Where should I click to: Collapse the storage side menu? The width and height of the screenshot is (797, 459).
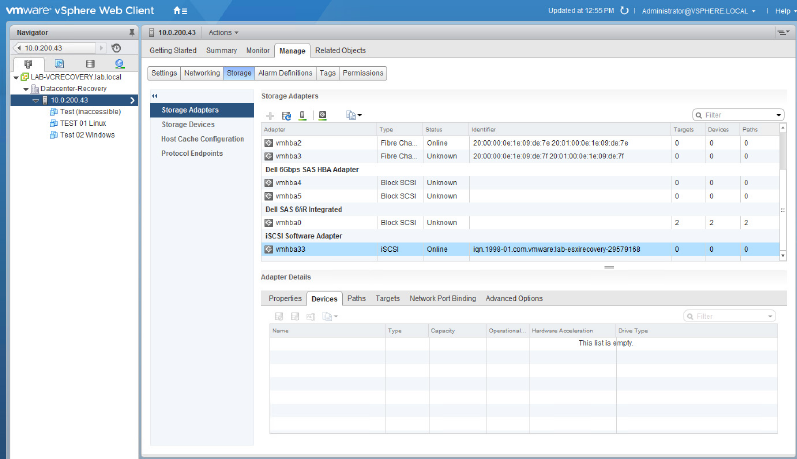(154, 96)
